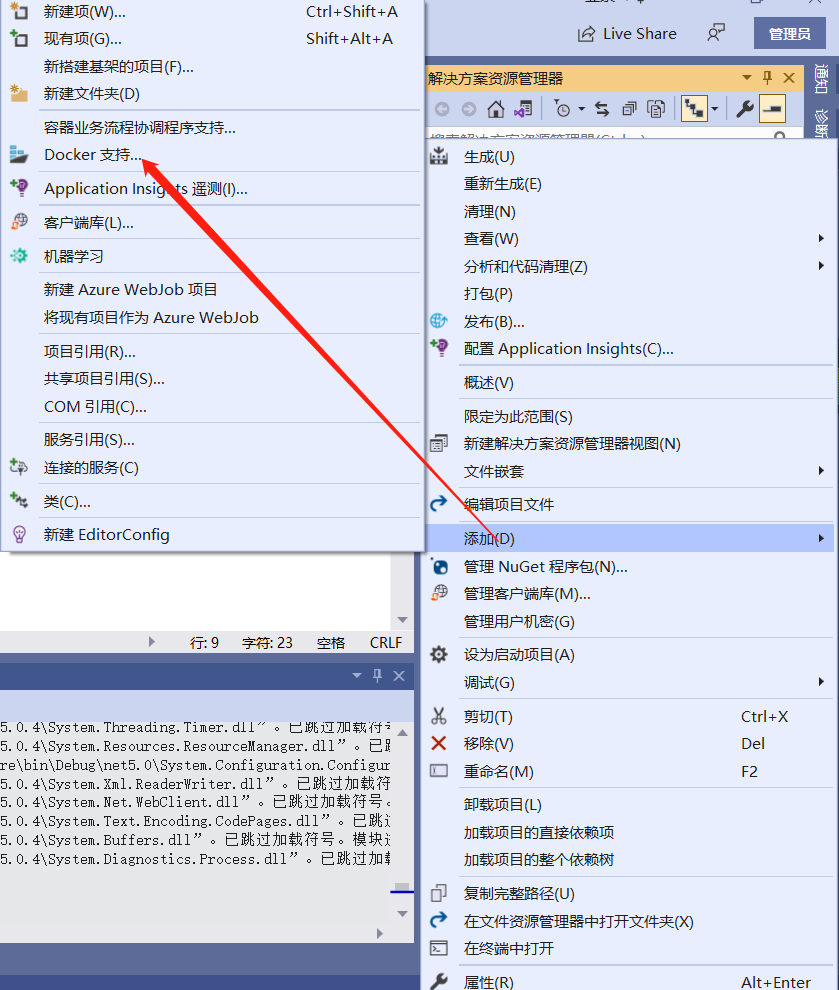The width and height of the screenshot is (839, 990).
Task: Click the 新建解决方案资源管理器视图(N) icon
Action: tap(439, 443)
